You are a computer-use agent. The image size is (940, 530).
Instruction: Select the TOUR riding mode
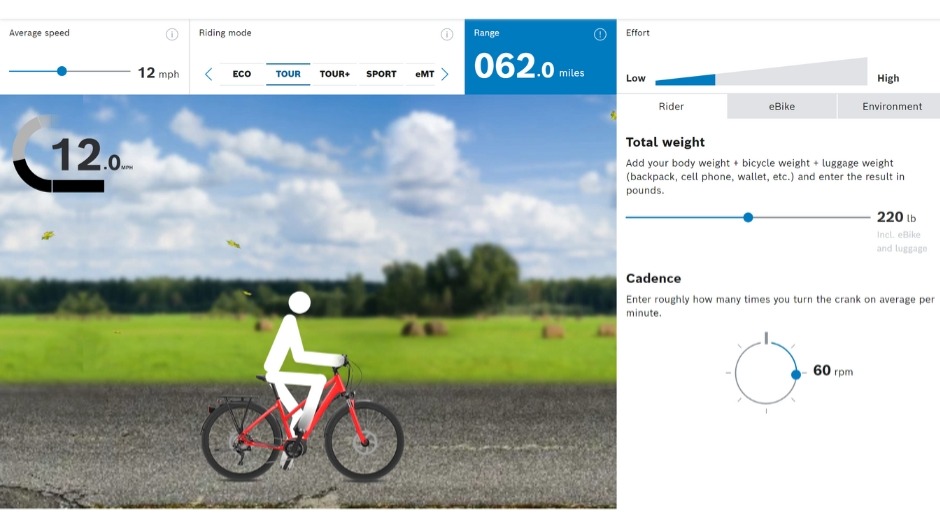[x=288, y=74]
